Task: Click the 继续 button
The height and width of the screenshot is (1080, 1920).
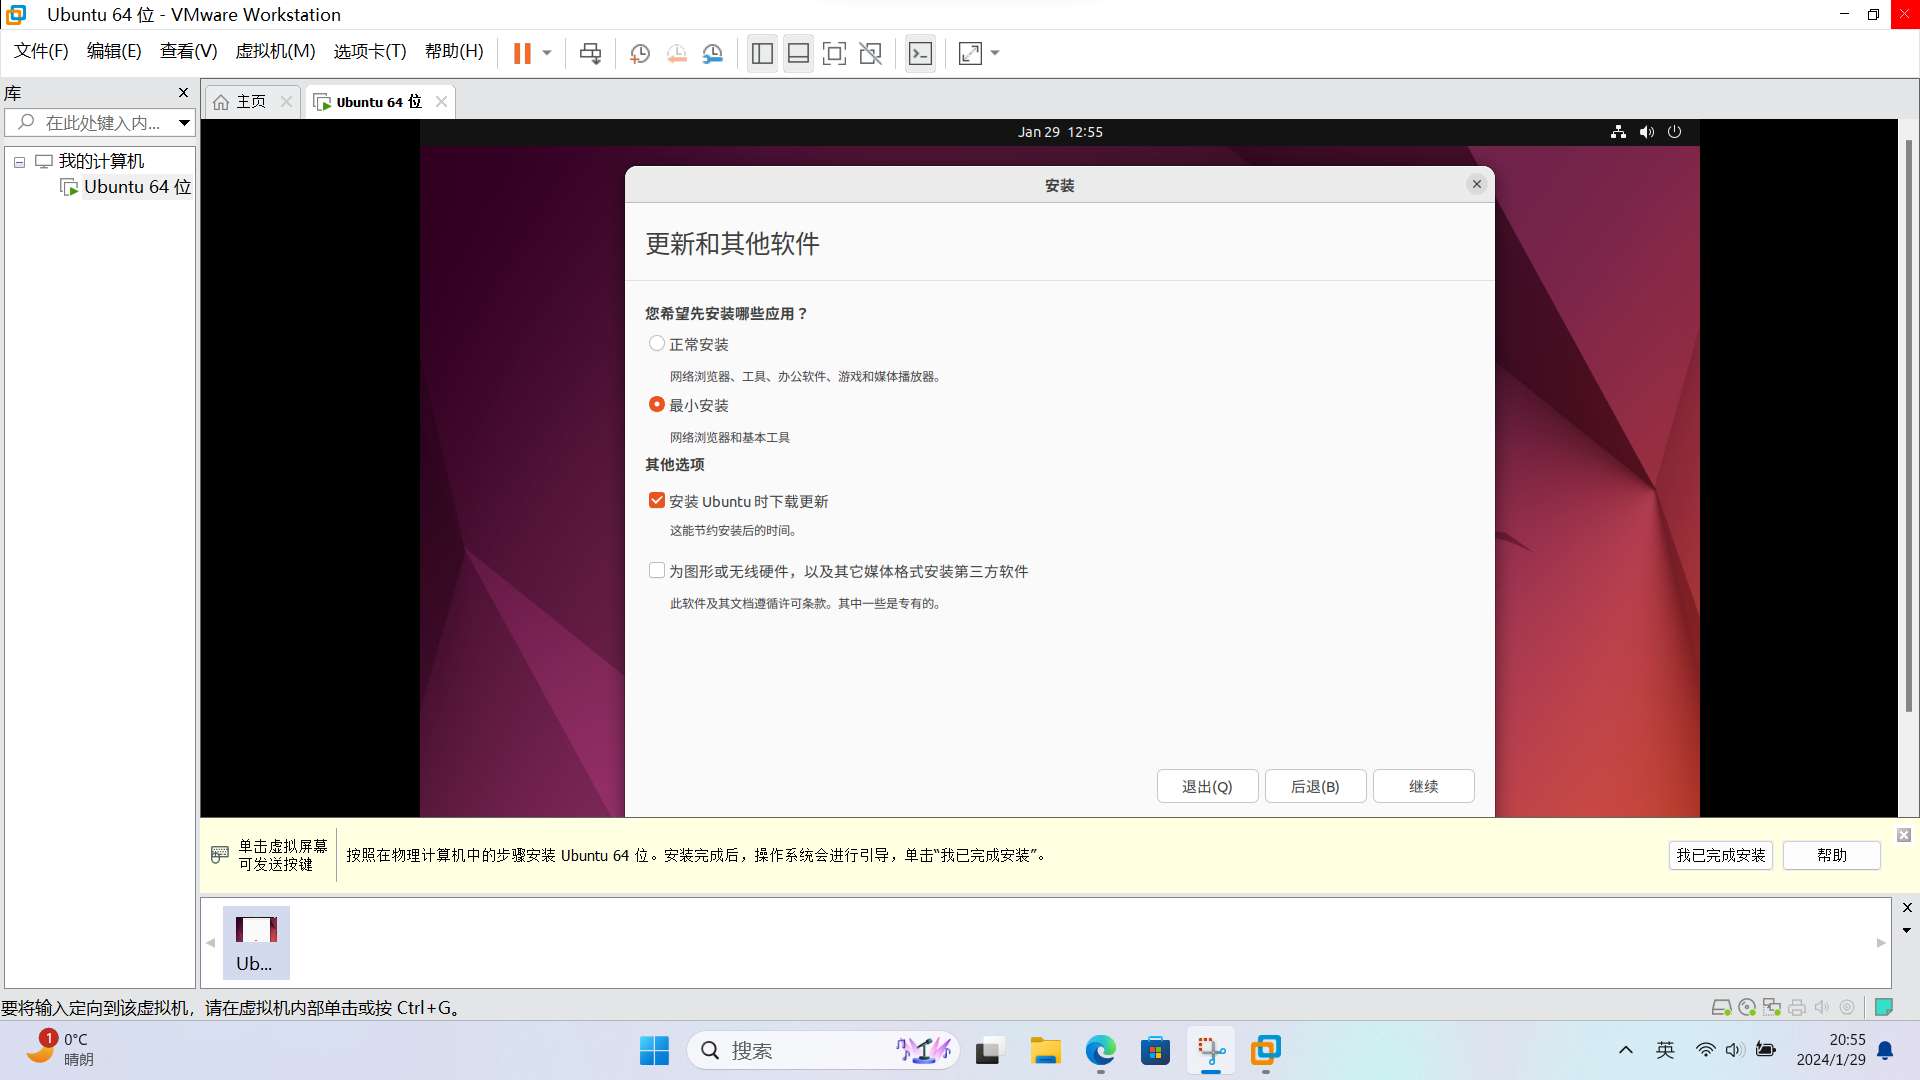Action: point(1423,787)
